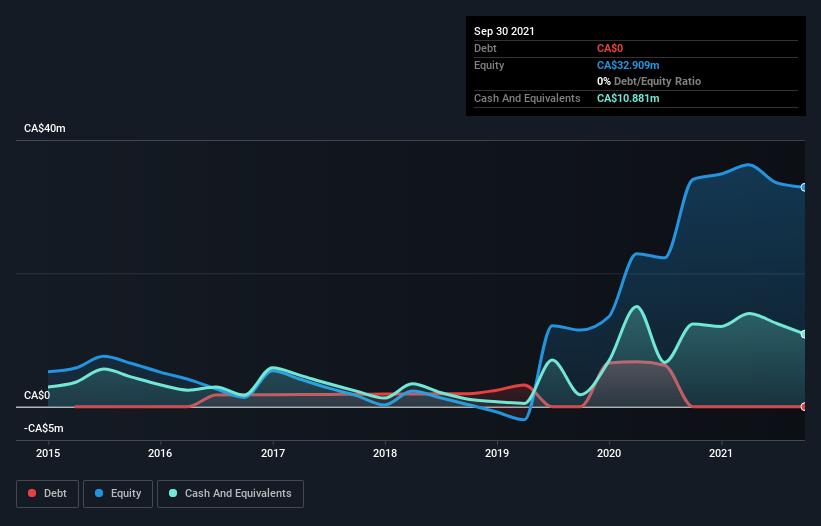Select the teal Cash endpoint marker
821x526 pixels.
804,334
